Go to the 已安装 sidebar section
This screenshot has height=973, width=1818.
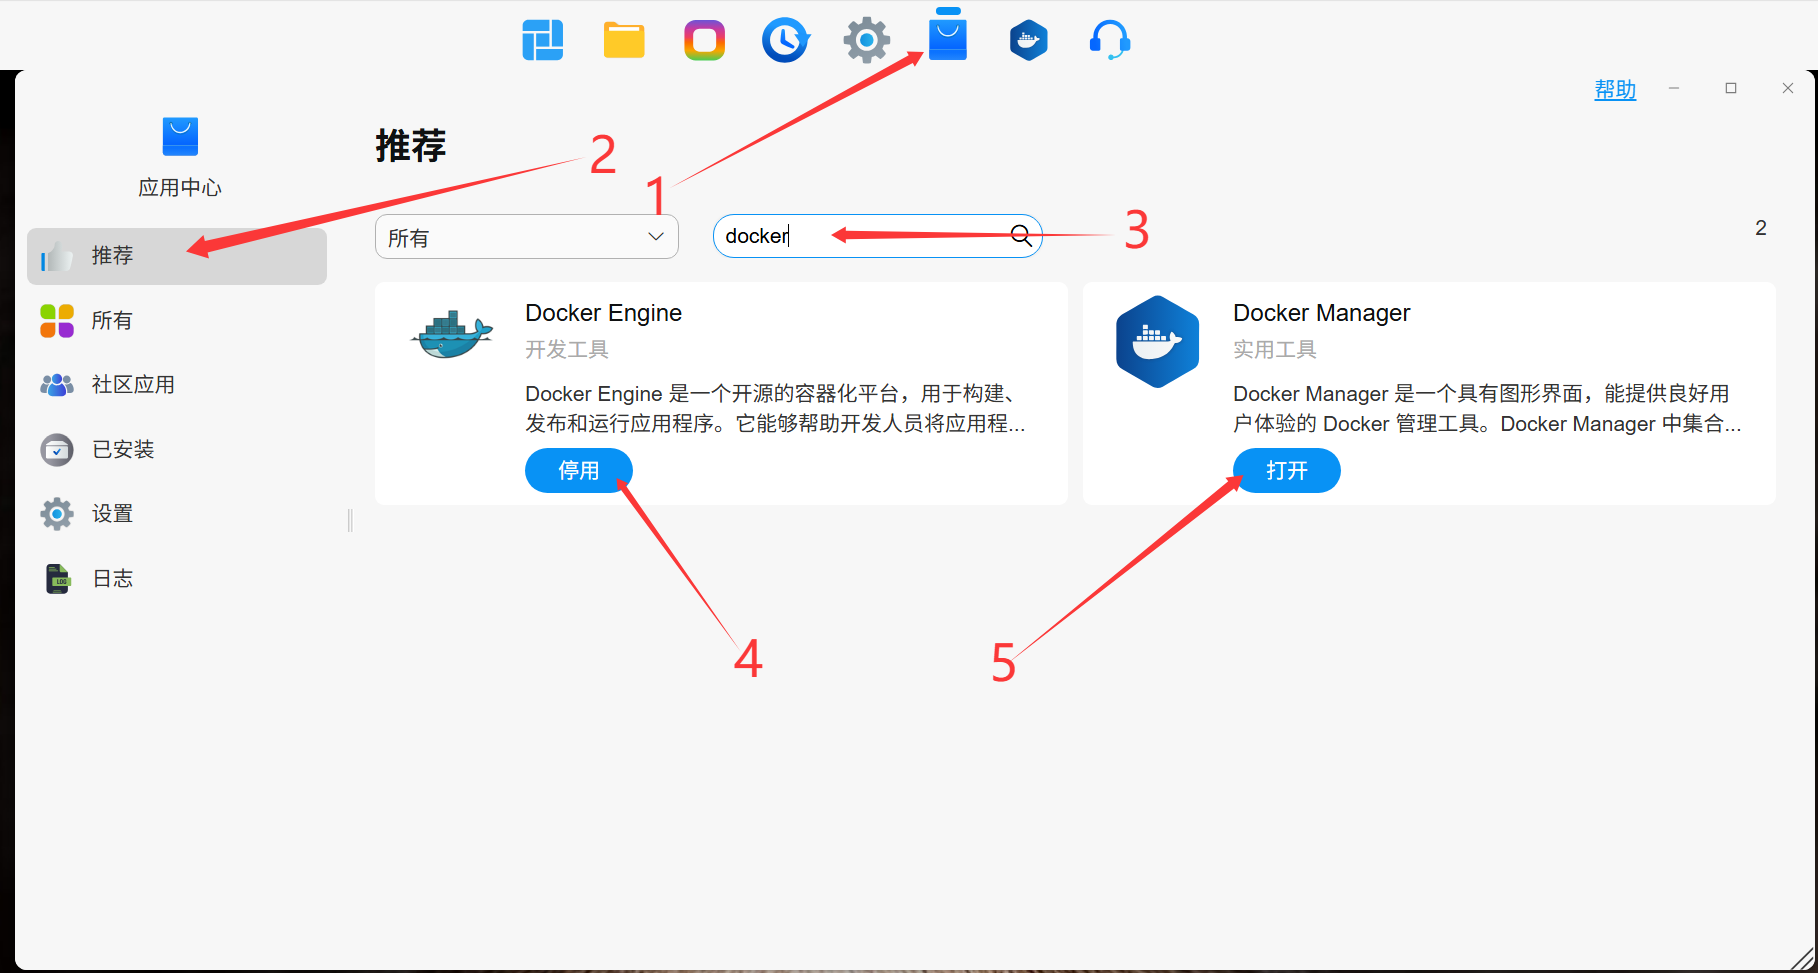pyautogui.click(x=177, y=450)
